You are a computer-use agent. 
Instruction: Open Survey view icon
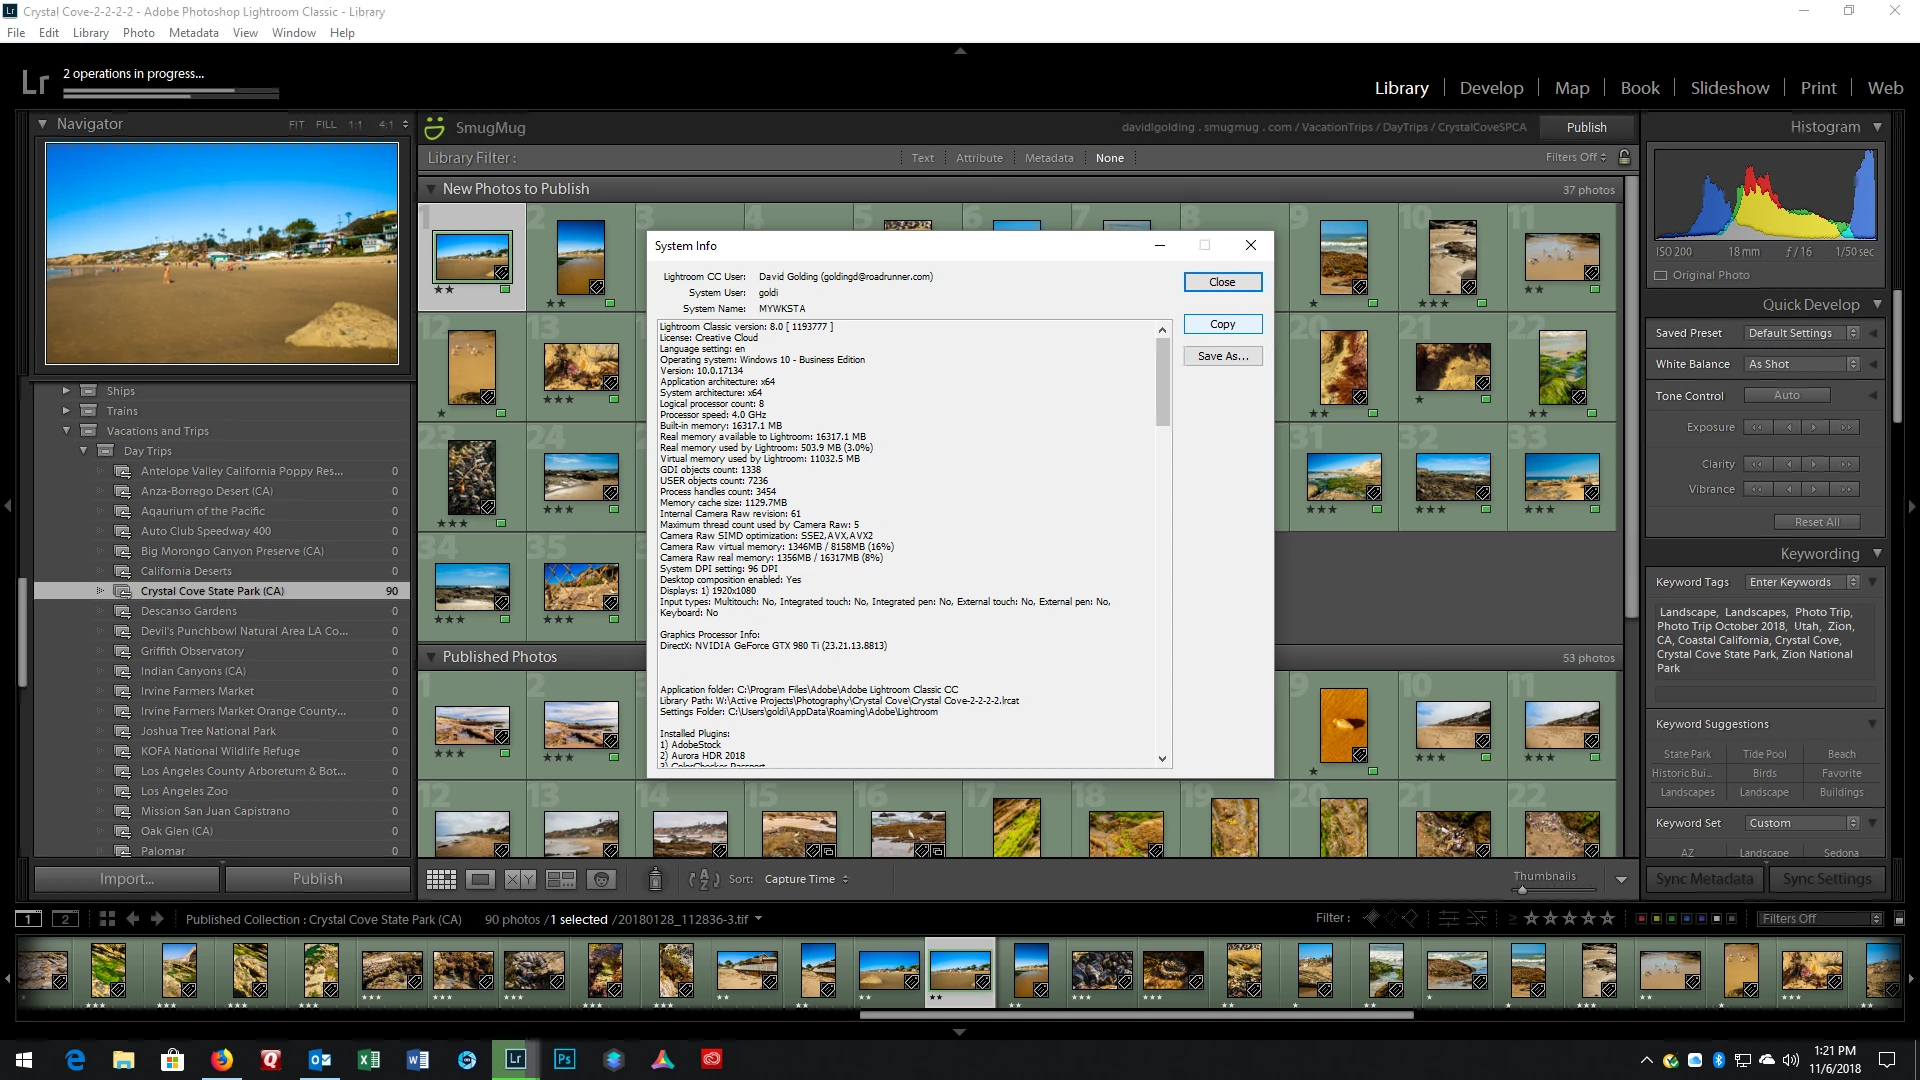(x=560, y=879)
